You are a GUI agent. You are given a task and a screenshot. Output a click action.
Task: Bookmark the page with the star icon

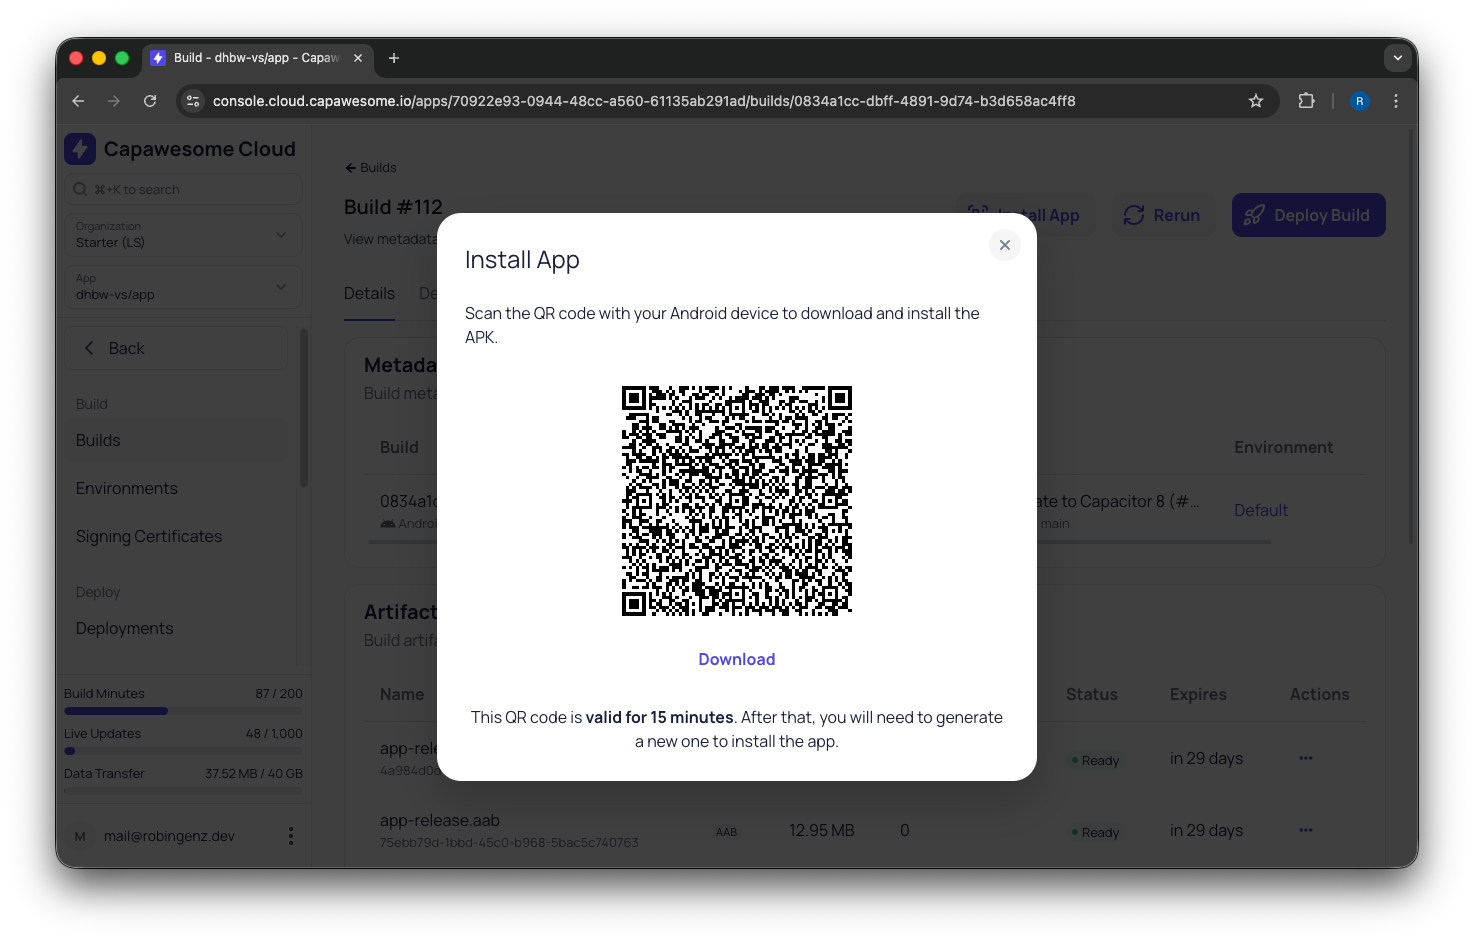tap(1256, 100)
